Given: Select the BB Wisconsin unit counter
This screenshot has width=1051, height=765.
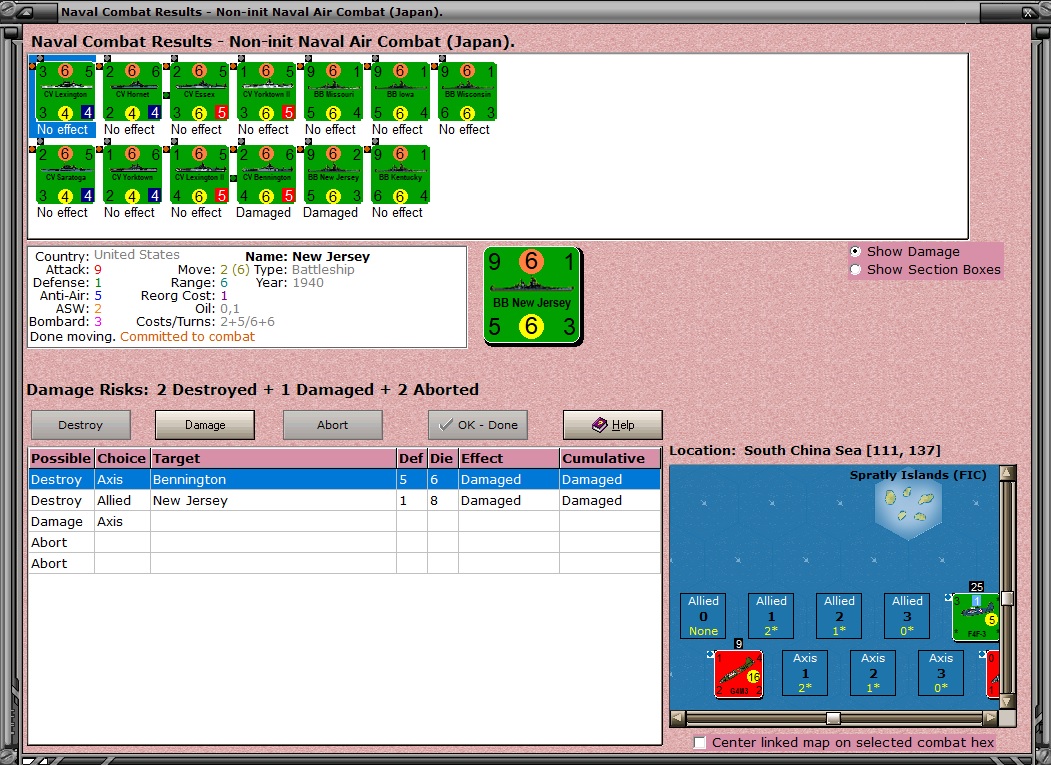Looking at the screenshot, I should click(467, 91).
